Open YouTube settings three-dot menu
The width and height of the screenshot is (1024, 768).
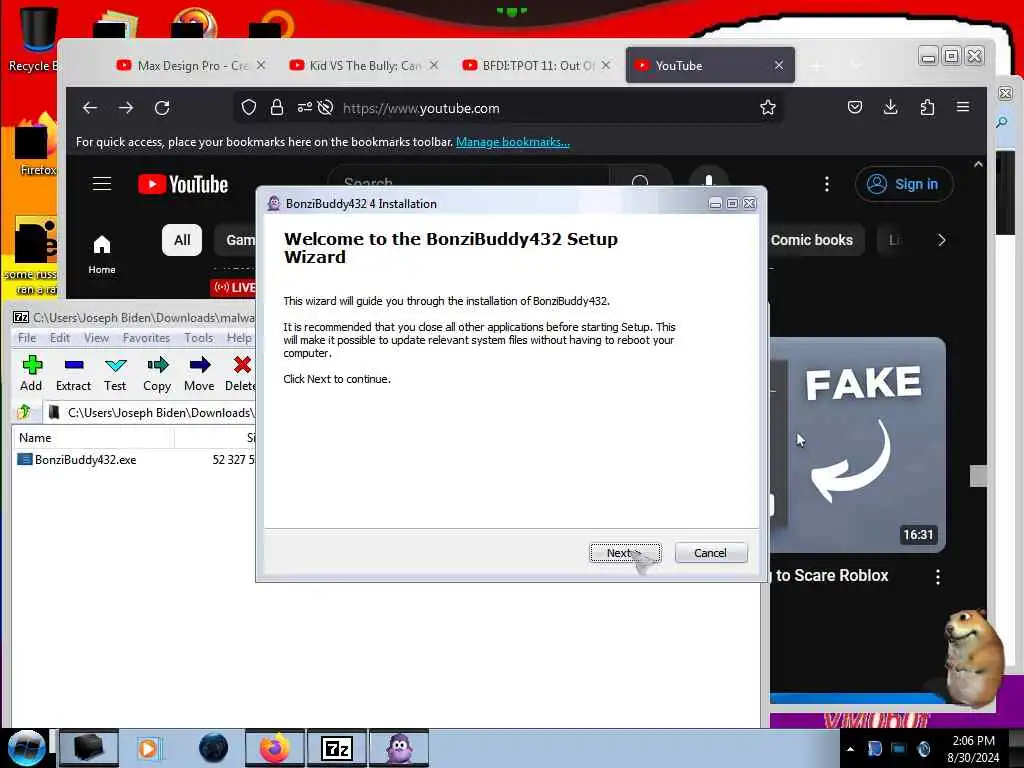pos(827,184)
